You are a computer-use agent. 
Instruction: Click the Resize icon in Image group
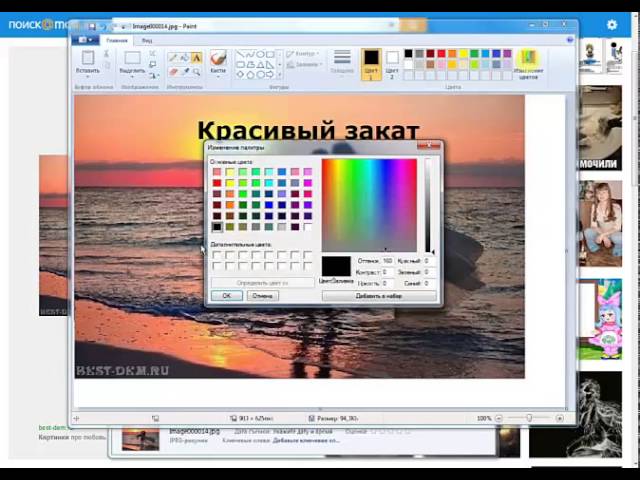pos(153,64)
